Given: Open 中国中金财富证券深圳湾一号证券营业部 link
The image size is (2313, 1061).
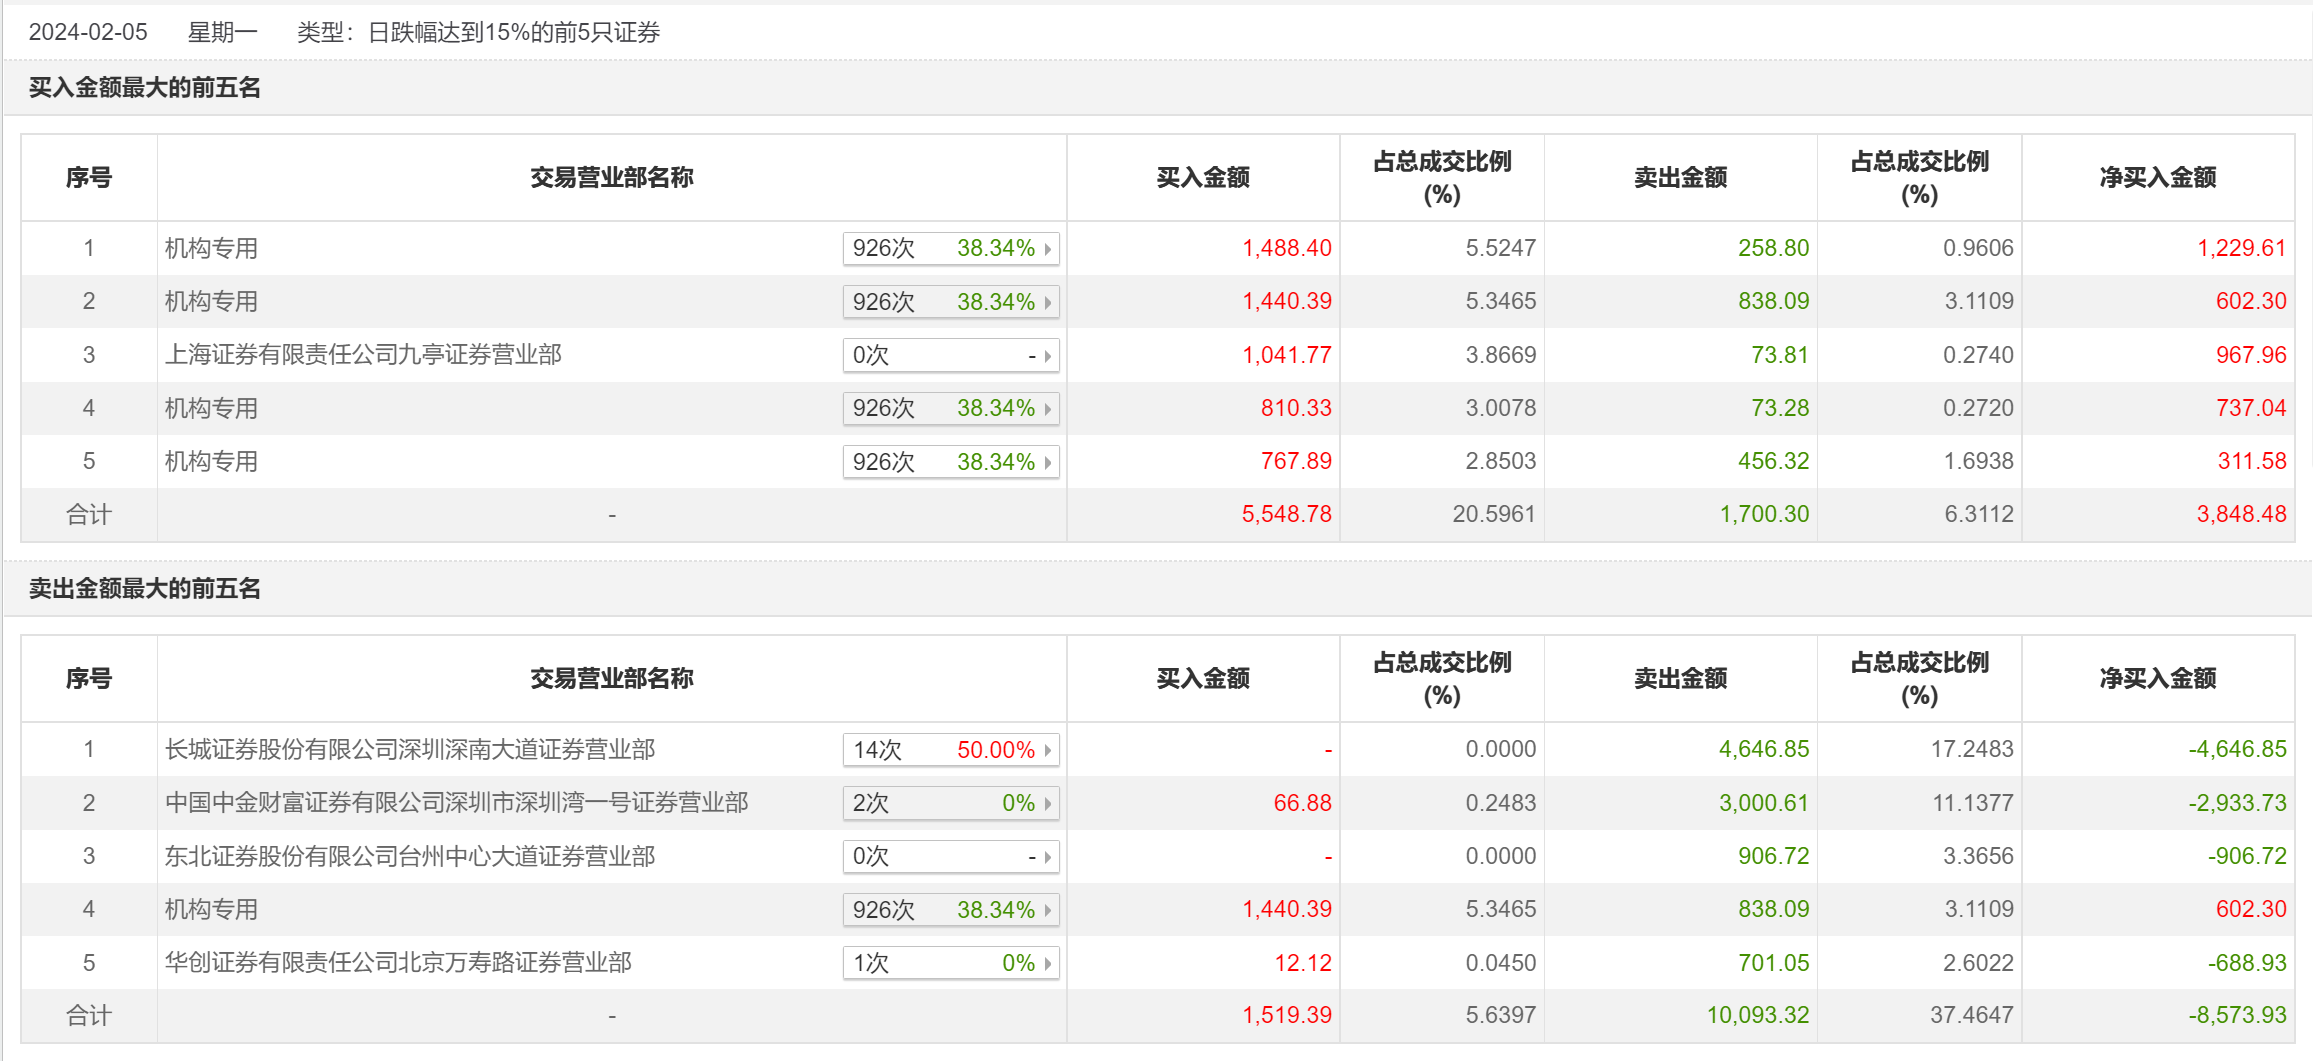Looking at the screenshot, I should (x=456, y=803).
